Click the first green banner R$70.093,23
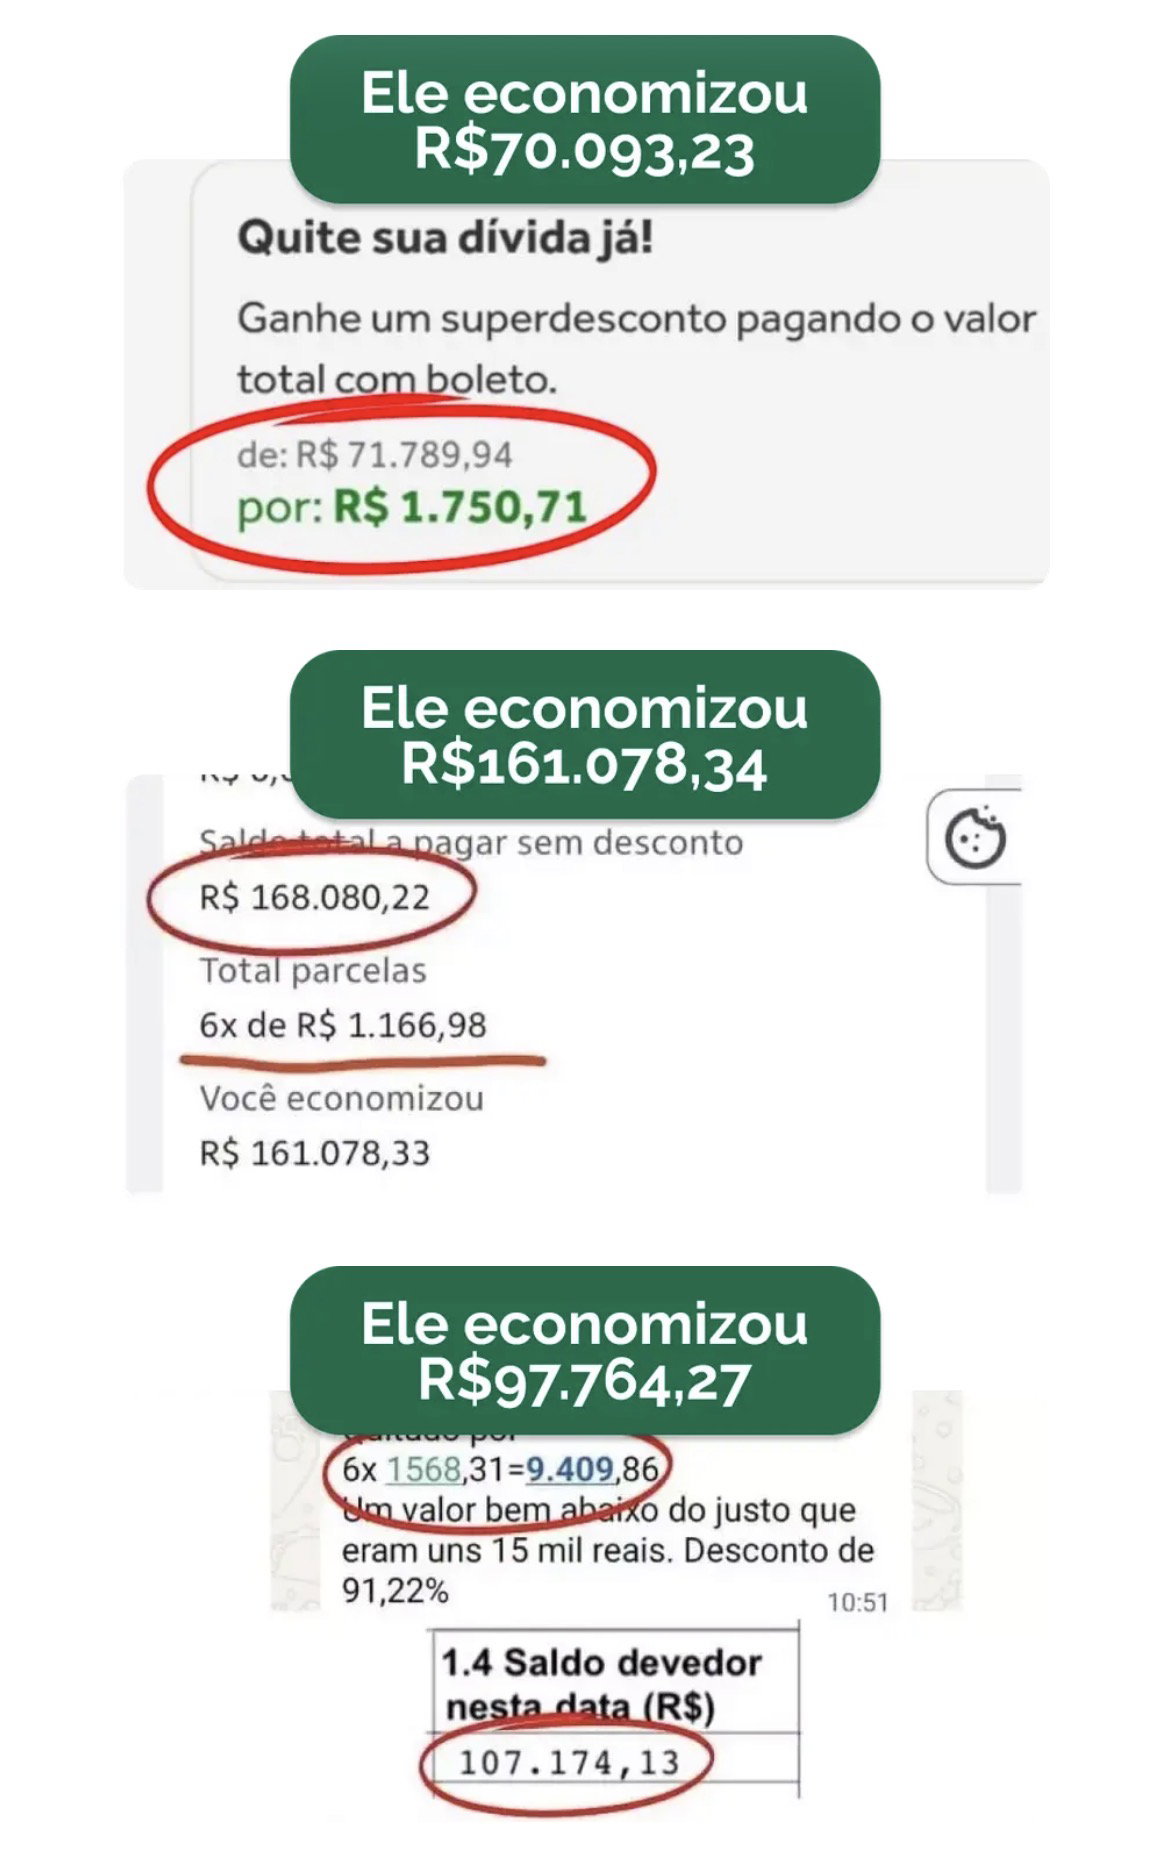 pyautogui.click(x=585, y=120)
